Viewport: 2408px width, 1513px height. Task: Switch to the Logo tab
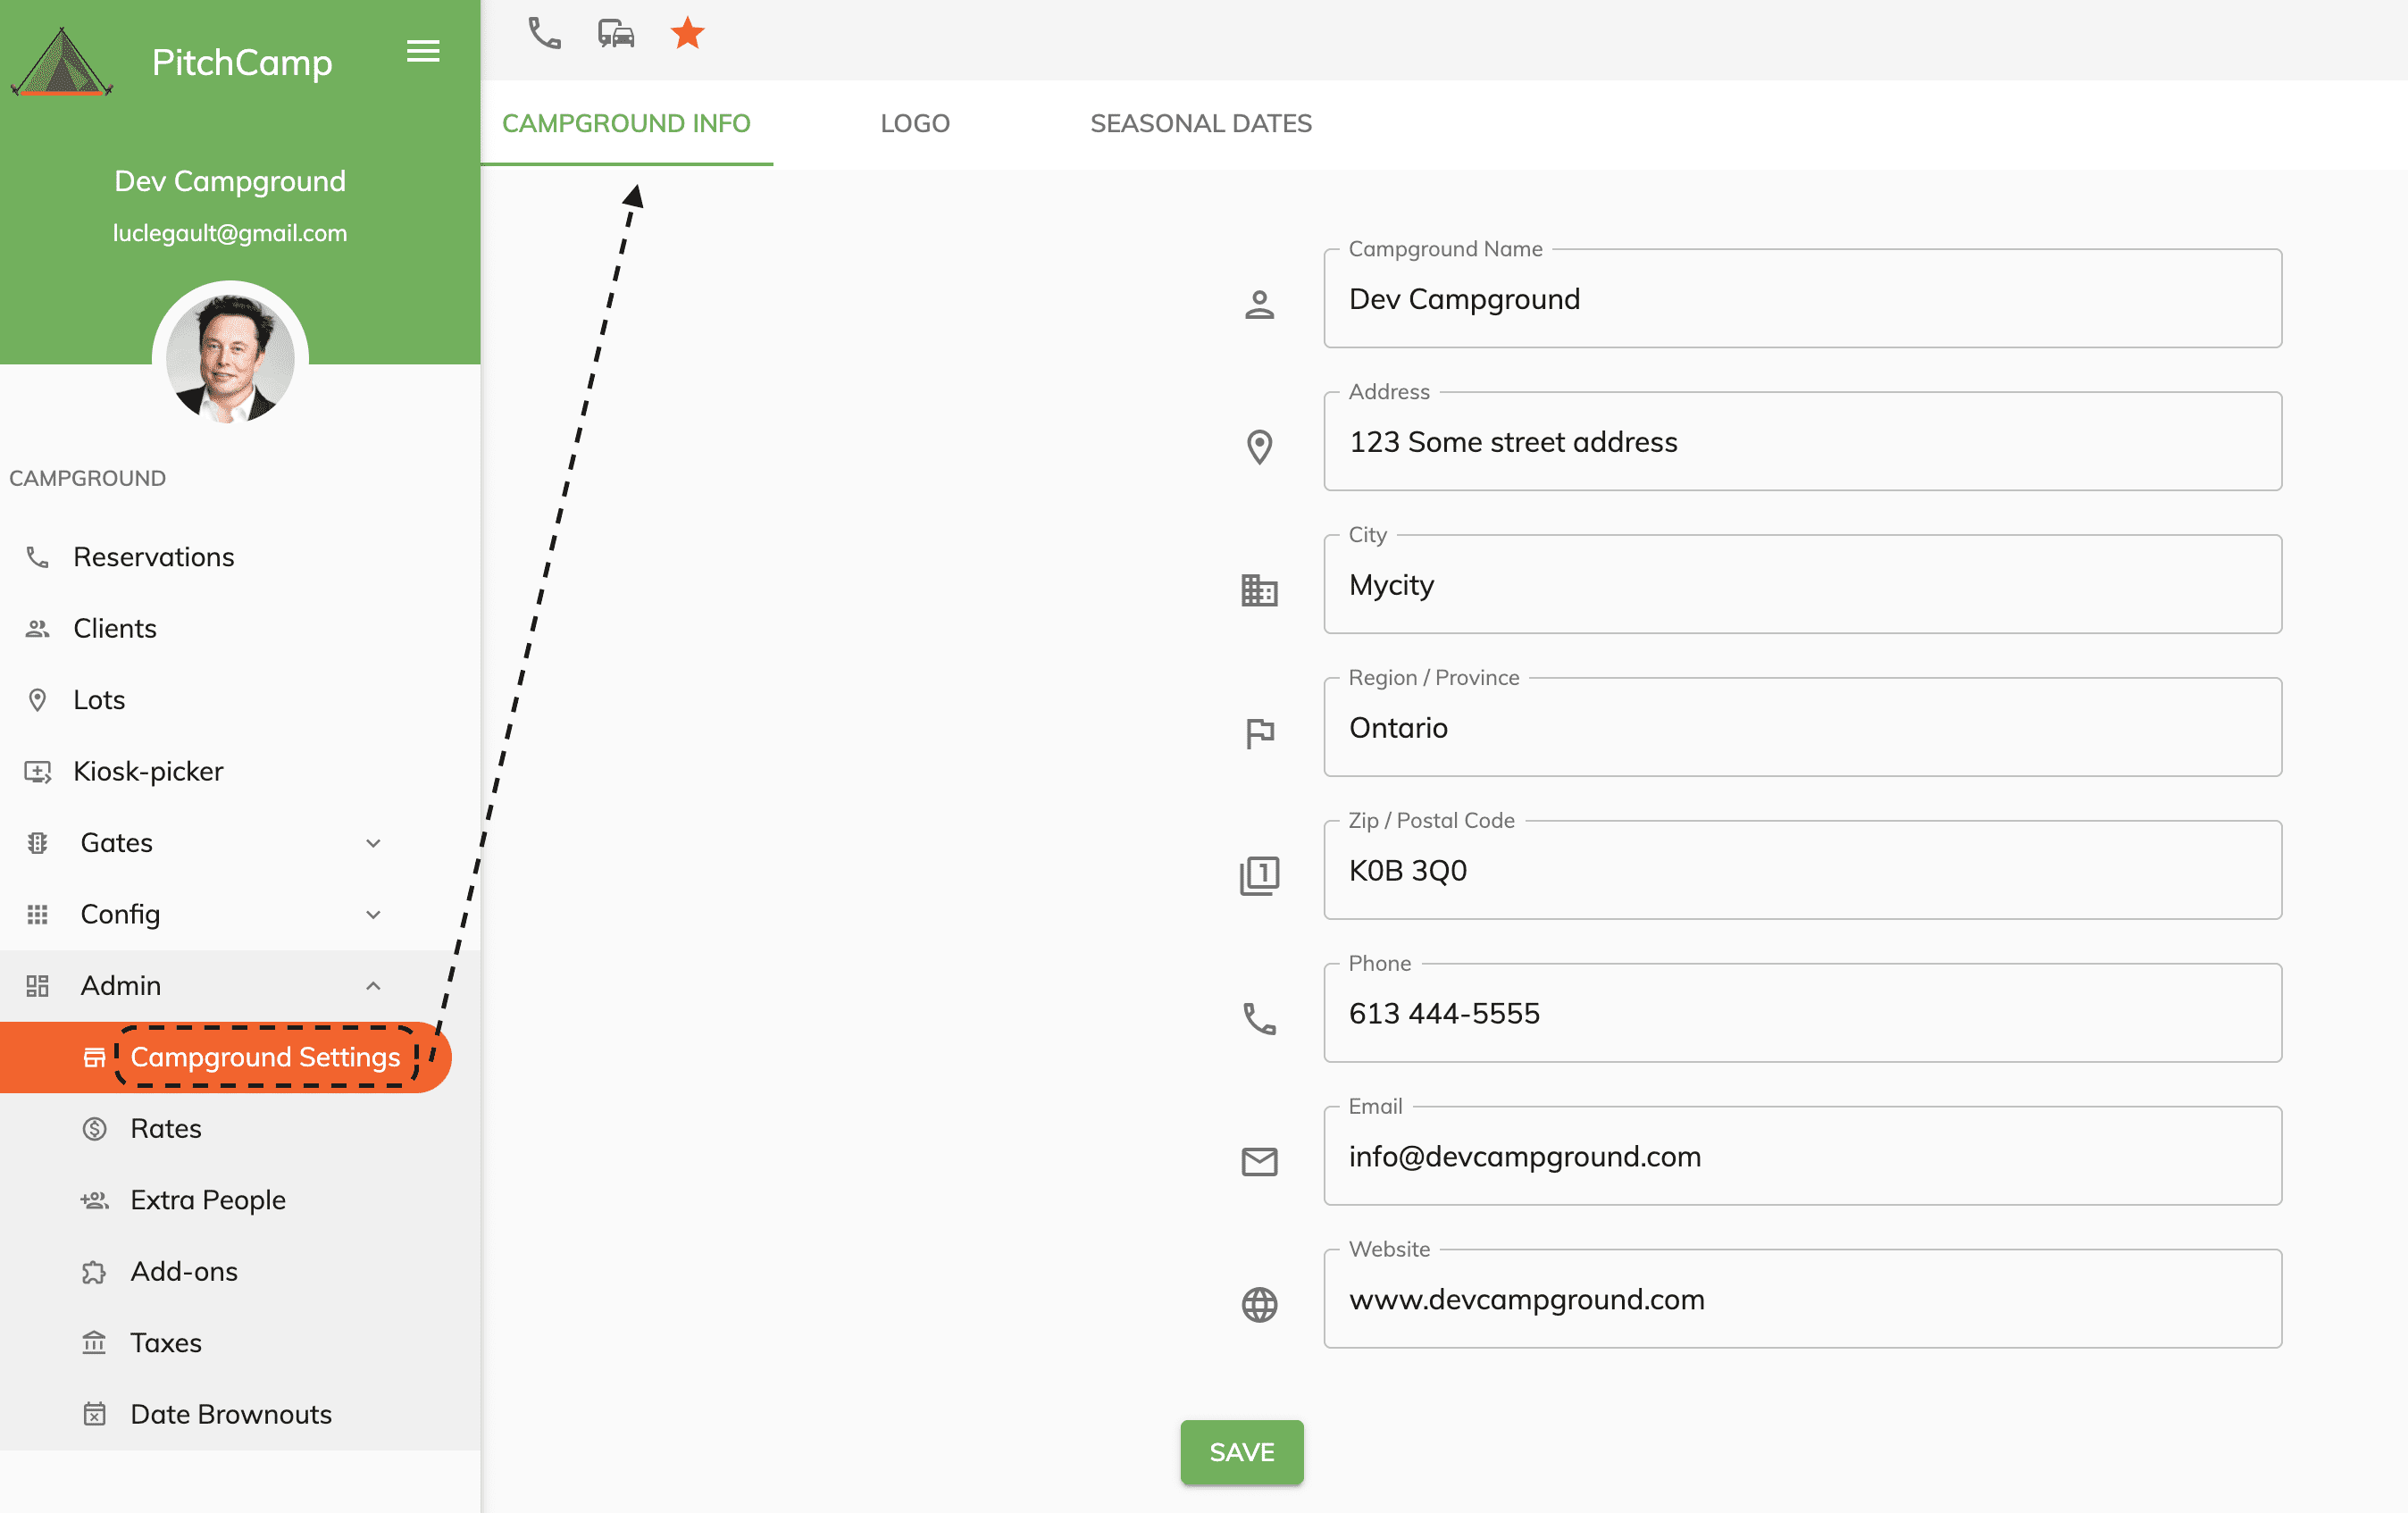(915, 124)
